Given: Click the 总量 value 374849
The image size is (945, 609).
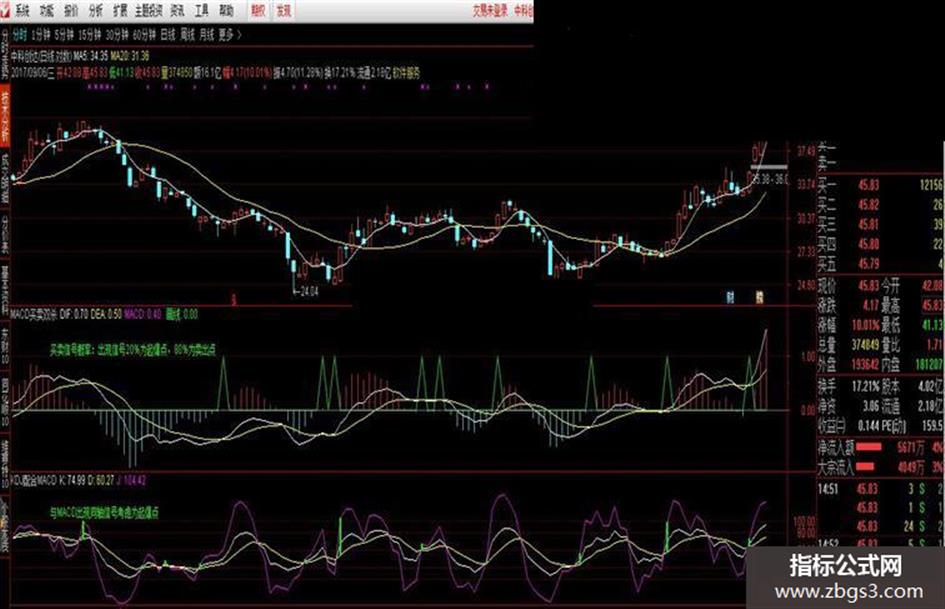Looking at the screenshot, I should [865, 344].
